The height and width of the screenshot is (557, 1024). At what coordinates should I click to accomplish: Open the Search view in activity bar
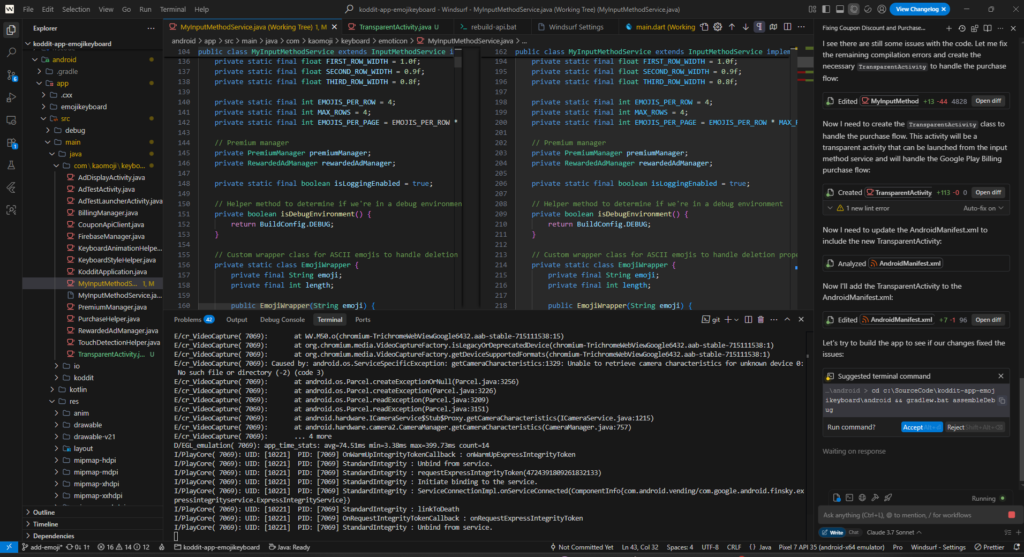pyautogui.click(x=11, y=52)
